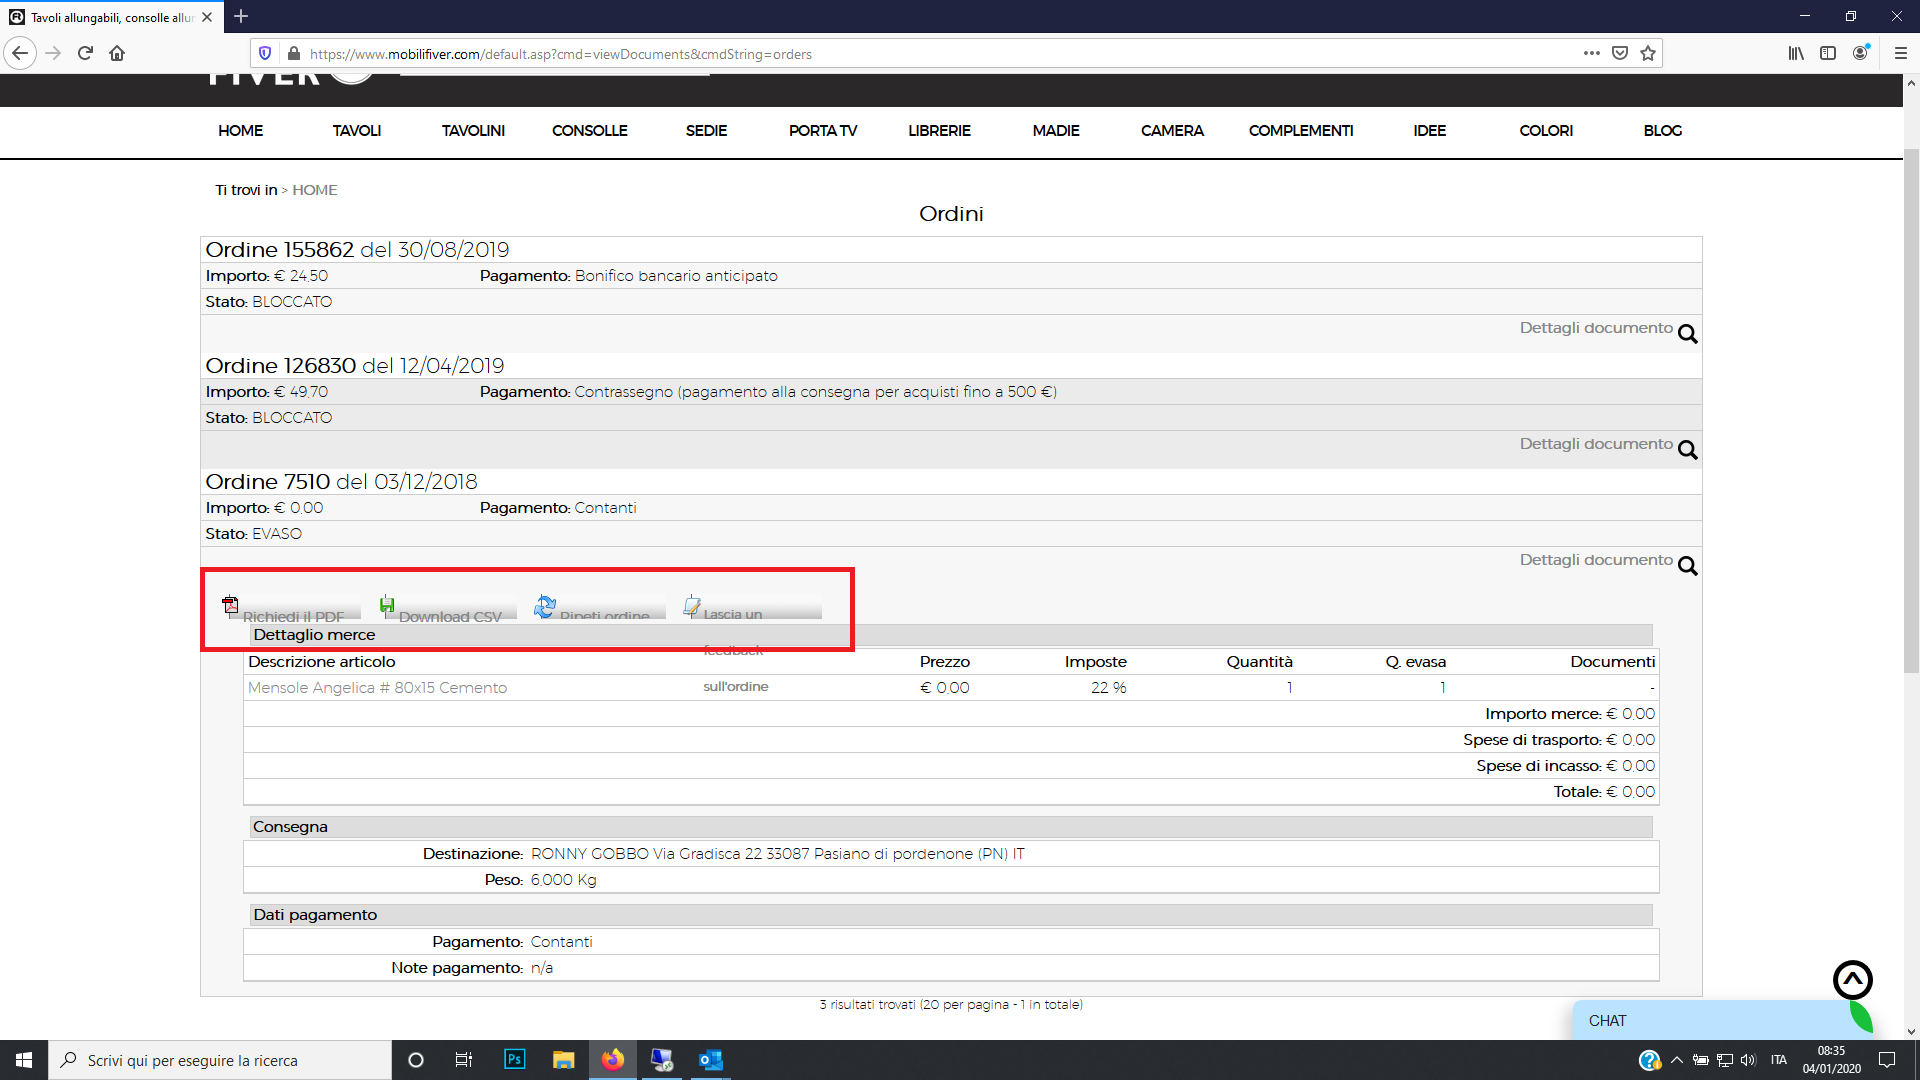Click the PDF icon for Richiedi il PDF
The width and height of the screenshot is (1920, 1080).
click(x=230, y=605)
